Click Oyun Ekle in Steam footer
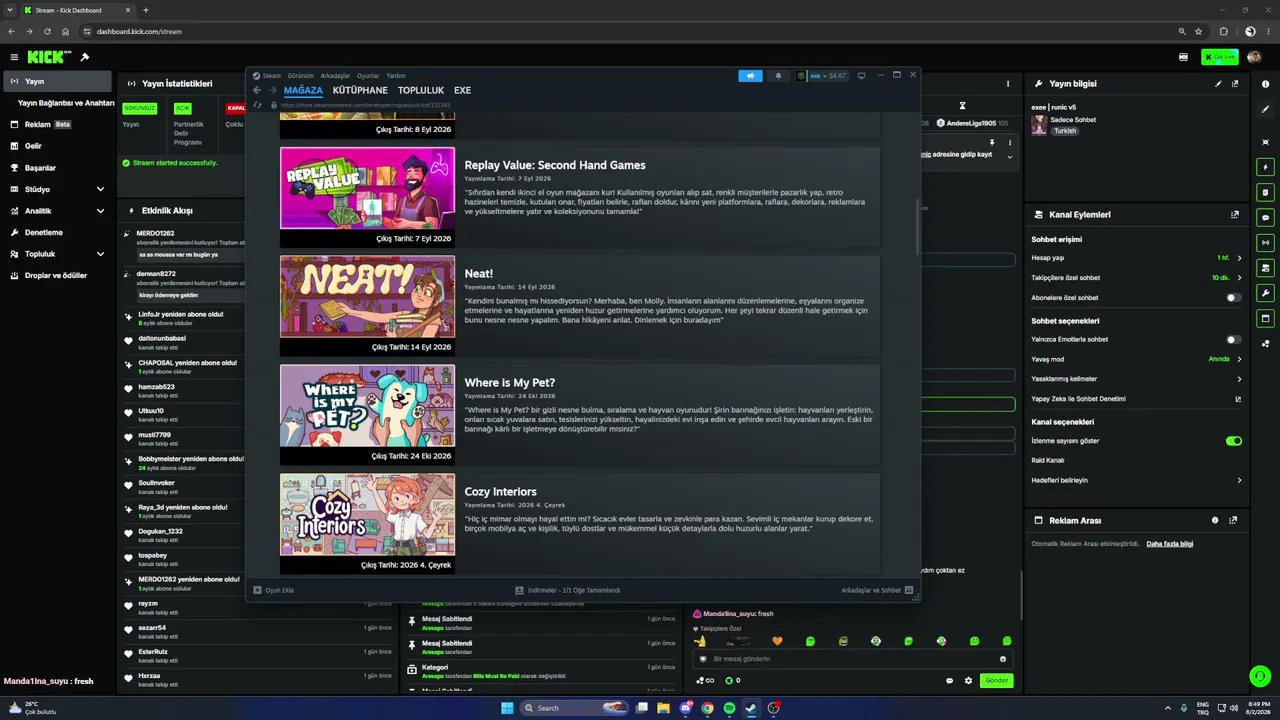 [x=274, y=590]
